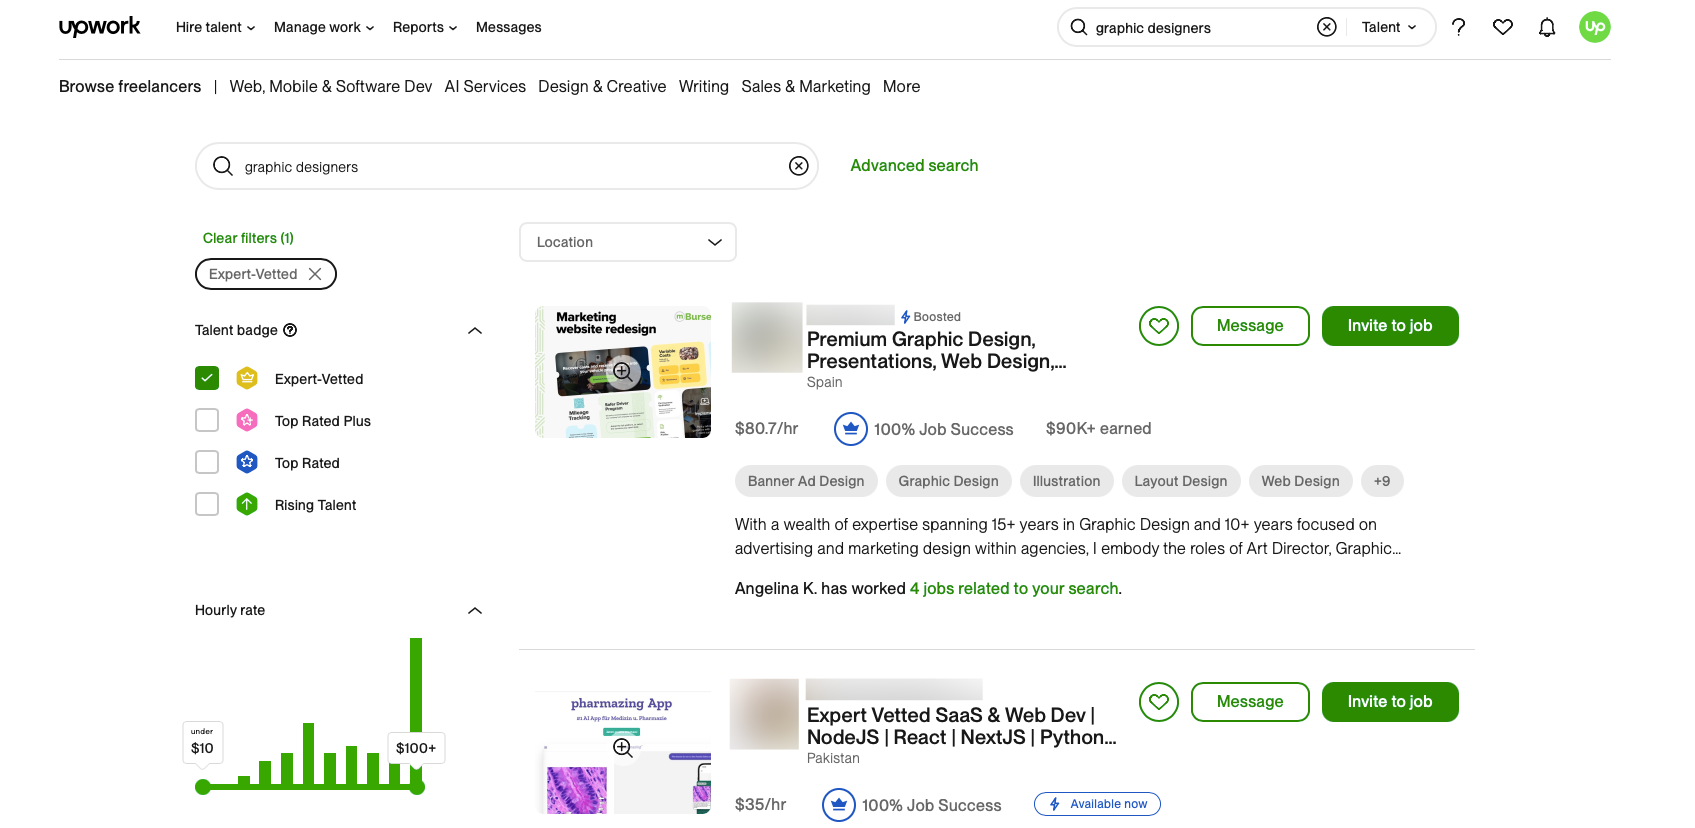The width and height of the screenshot is (1695, 828).
Task: Save Angelina K. with the heart button
Action: tap(1159, 326)
